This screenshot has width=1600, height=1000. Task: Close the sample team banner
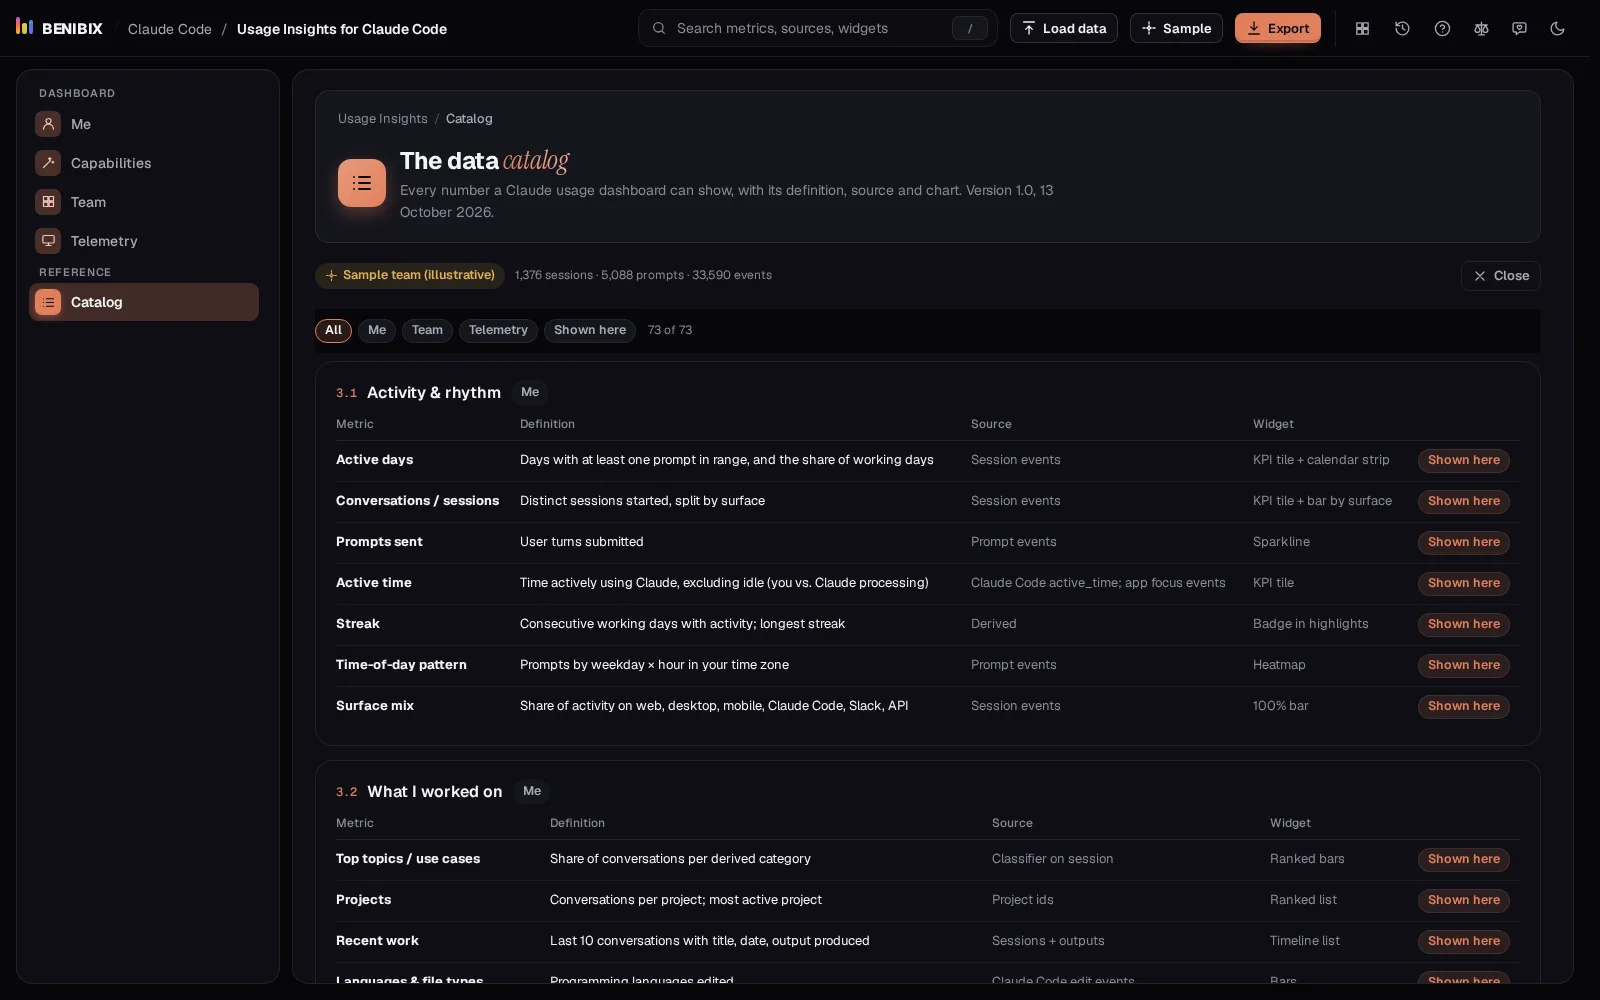pyautogui.click(x=1500, y=276)
